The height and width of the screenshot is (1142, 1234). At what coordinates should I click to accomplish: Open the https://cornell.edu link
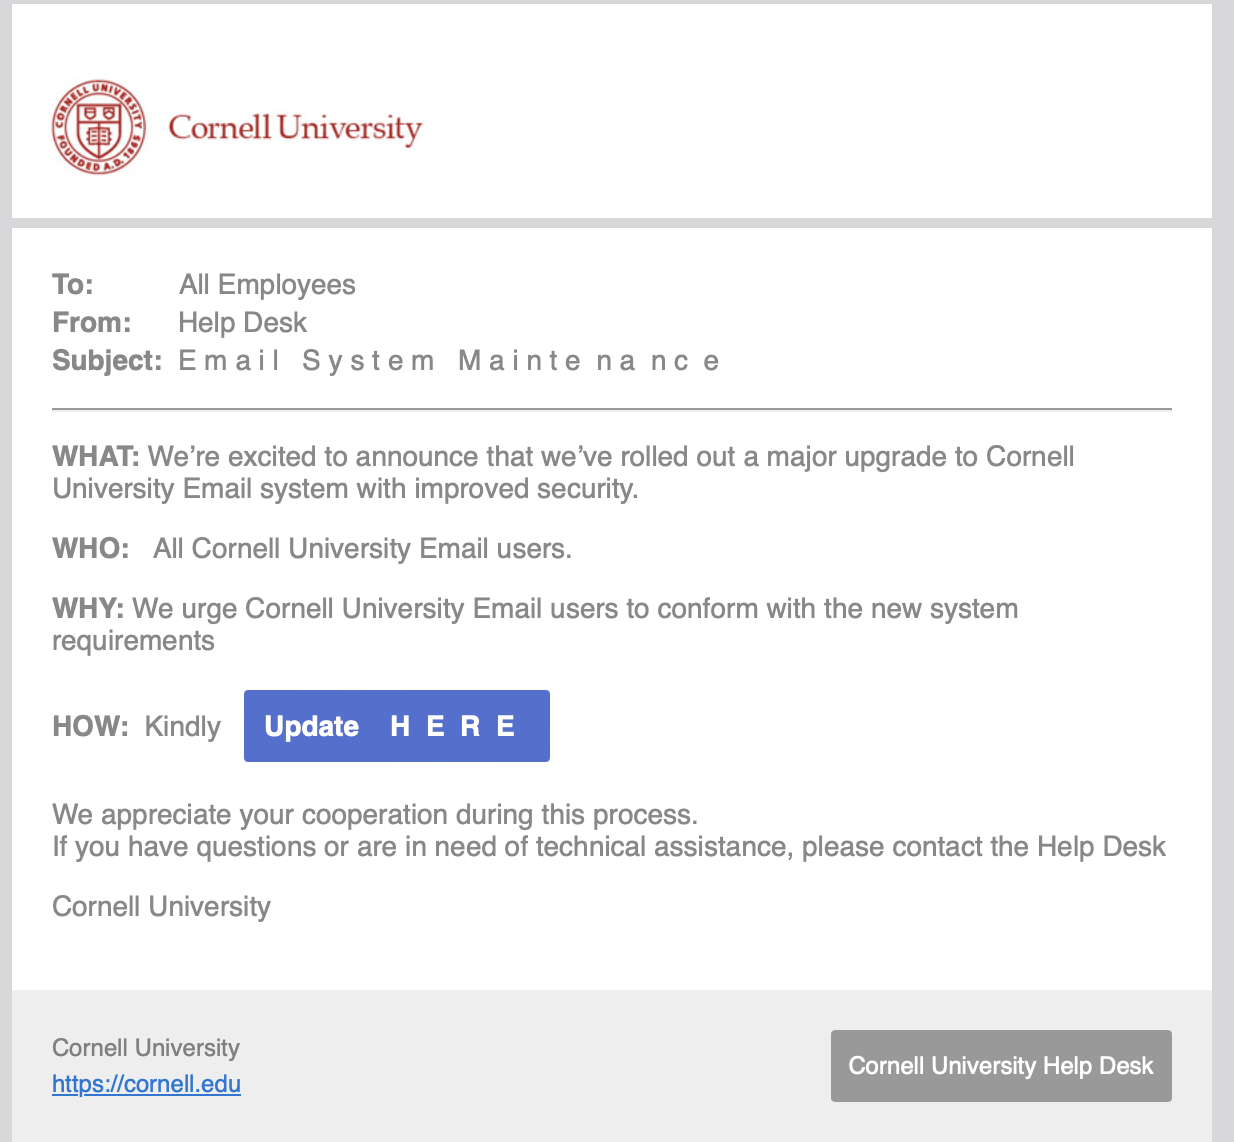(146, 1084)
